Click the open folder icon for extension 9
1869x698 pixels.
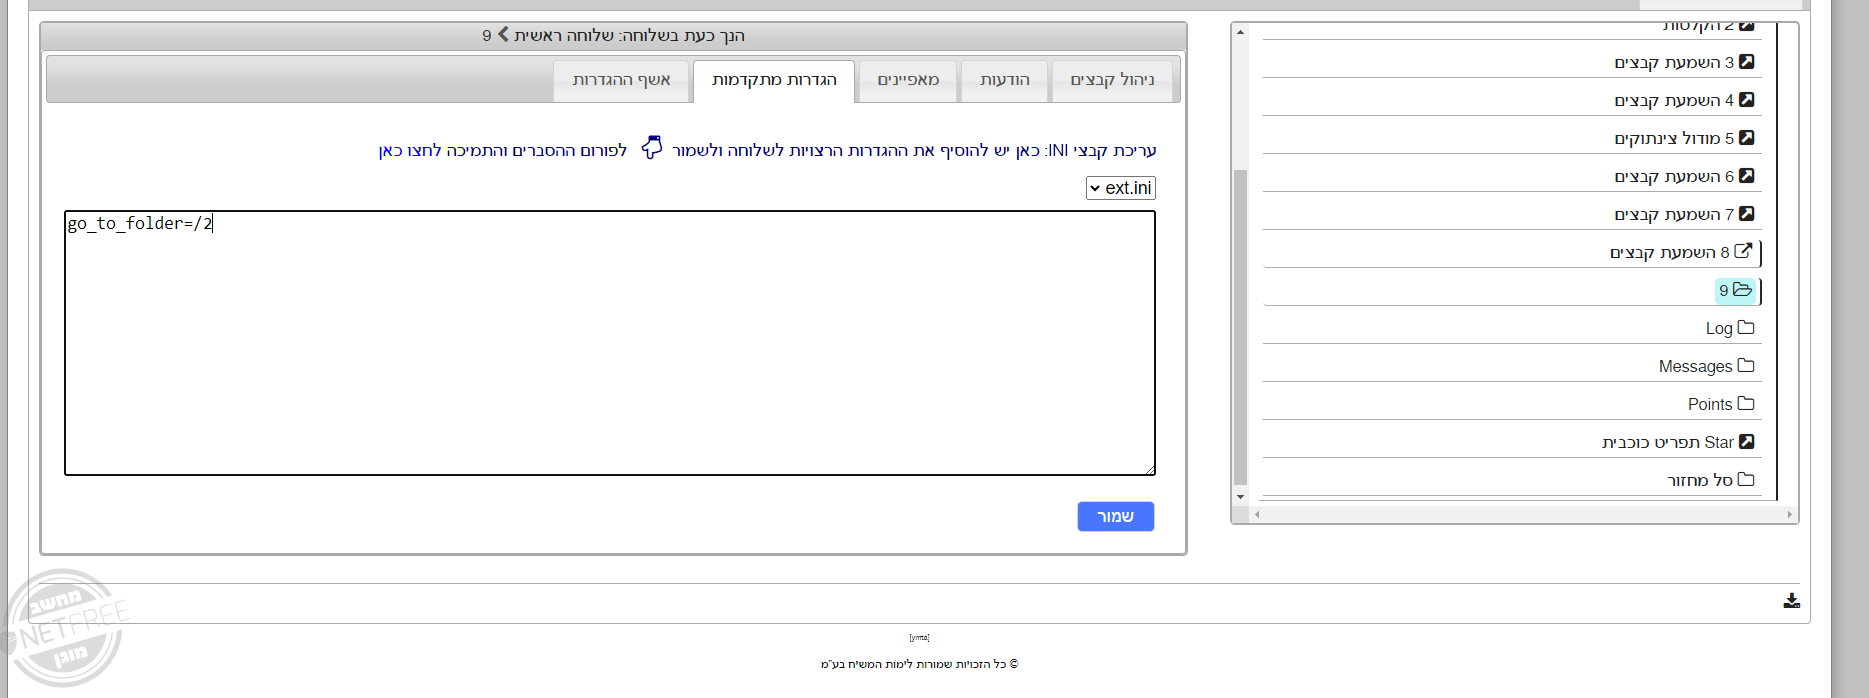click(x=1742, y=290)
